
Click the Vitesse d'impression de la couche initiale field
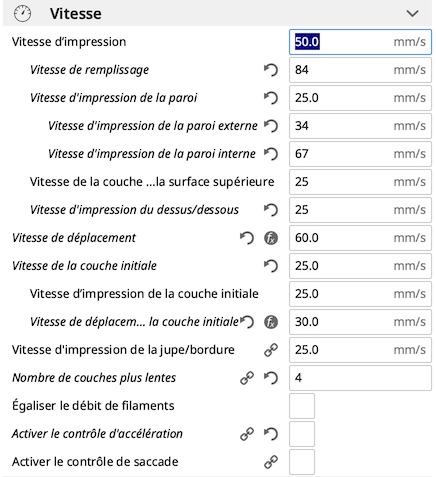tap(360, 294)
